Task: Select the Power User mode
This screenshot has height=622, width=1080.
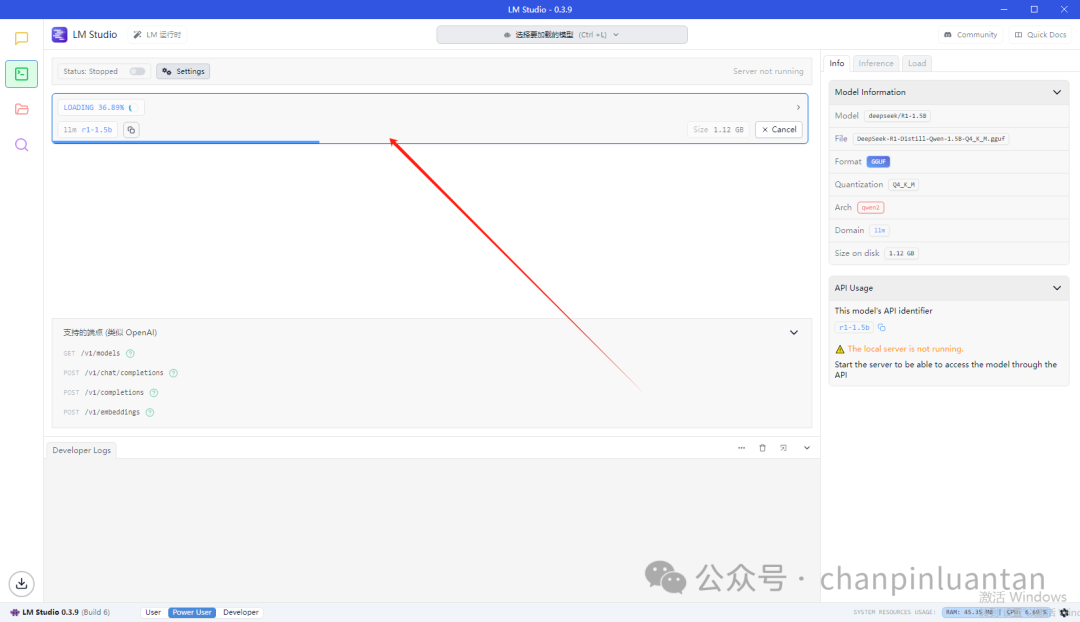Action: point(191,612)
